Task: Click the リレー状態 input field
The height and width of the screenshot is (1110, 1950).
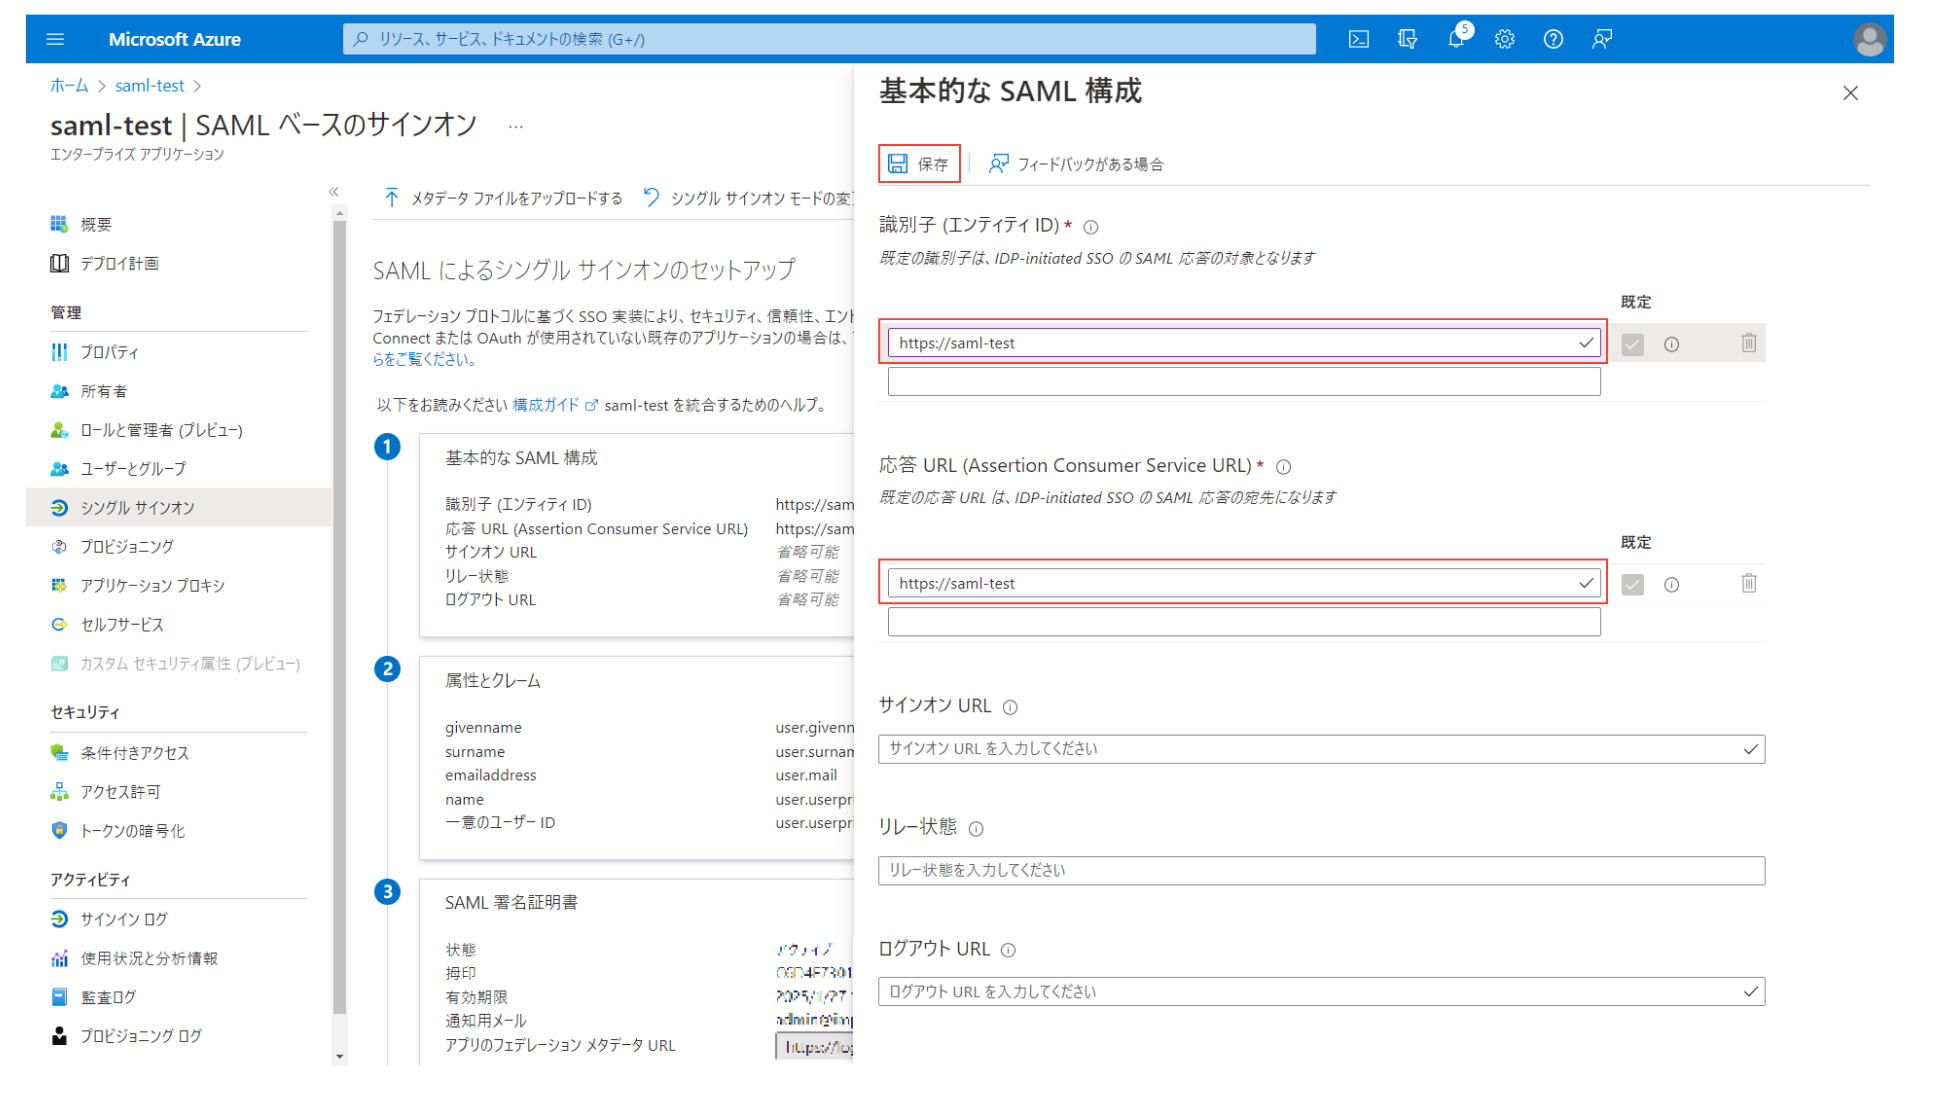Action: point(1321,870)
